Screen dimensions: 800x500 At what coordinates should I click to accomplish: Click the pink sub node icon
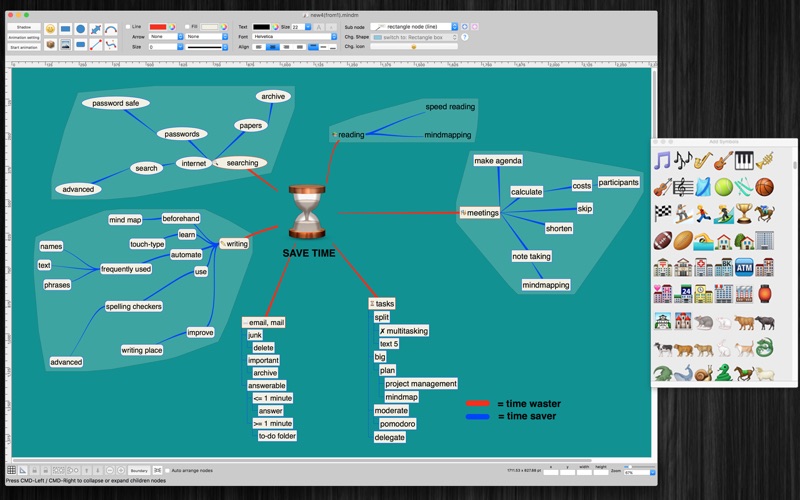(474, 27)
